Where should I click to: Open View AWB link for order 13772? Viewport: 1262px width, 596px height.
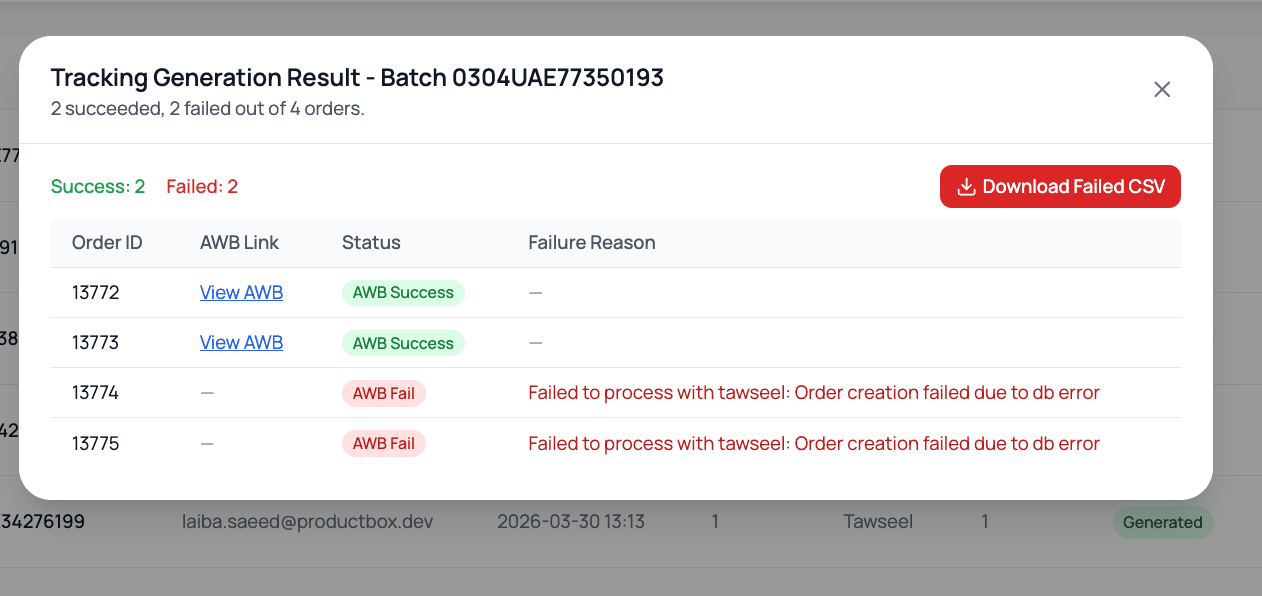pos(241,293)
